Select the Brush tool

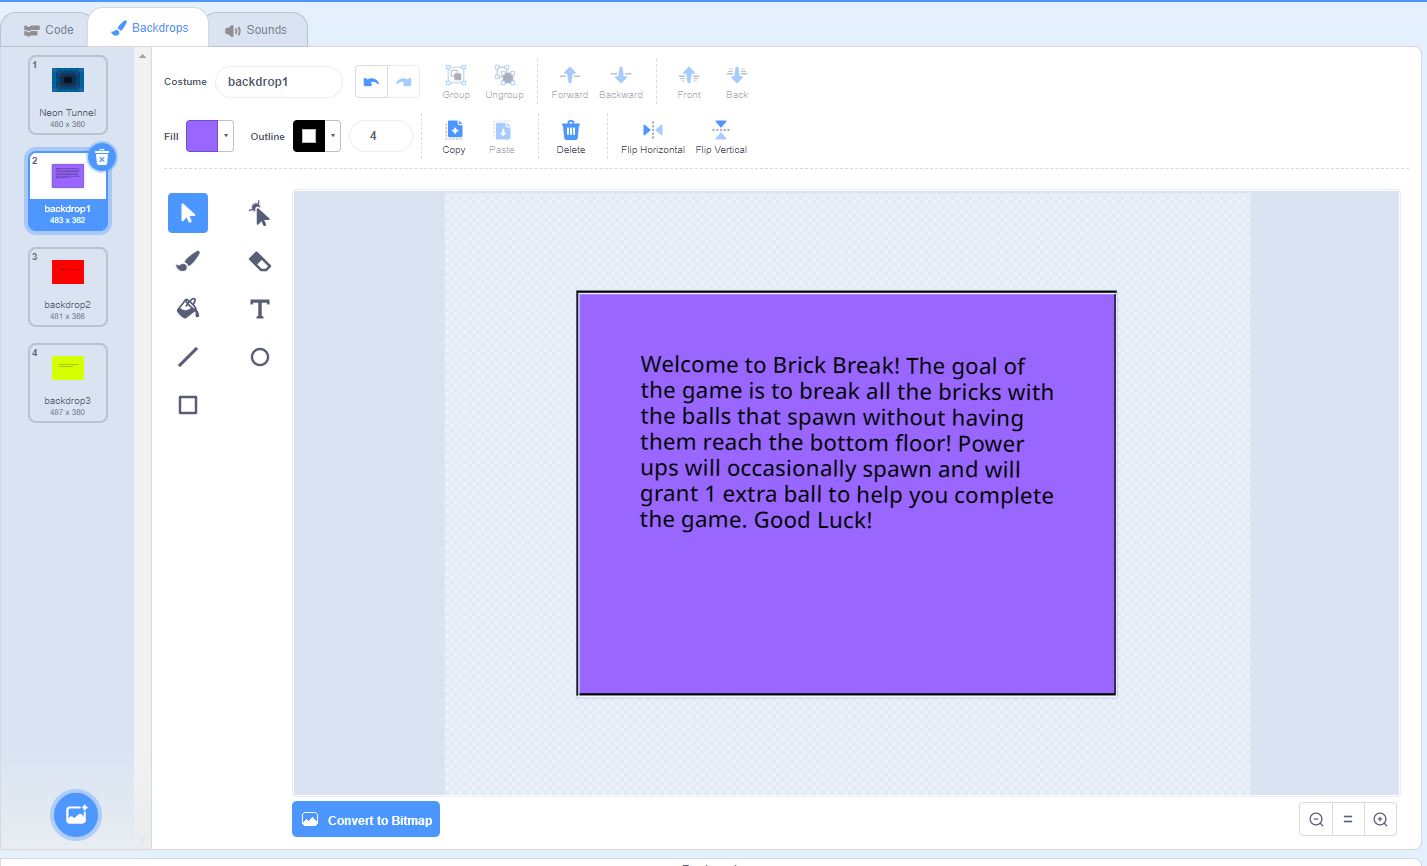point(187,261)
